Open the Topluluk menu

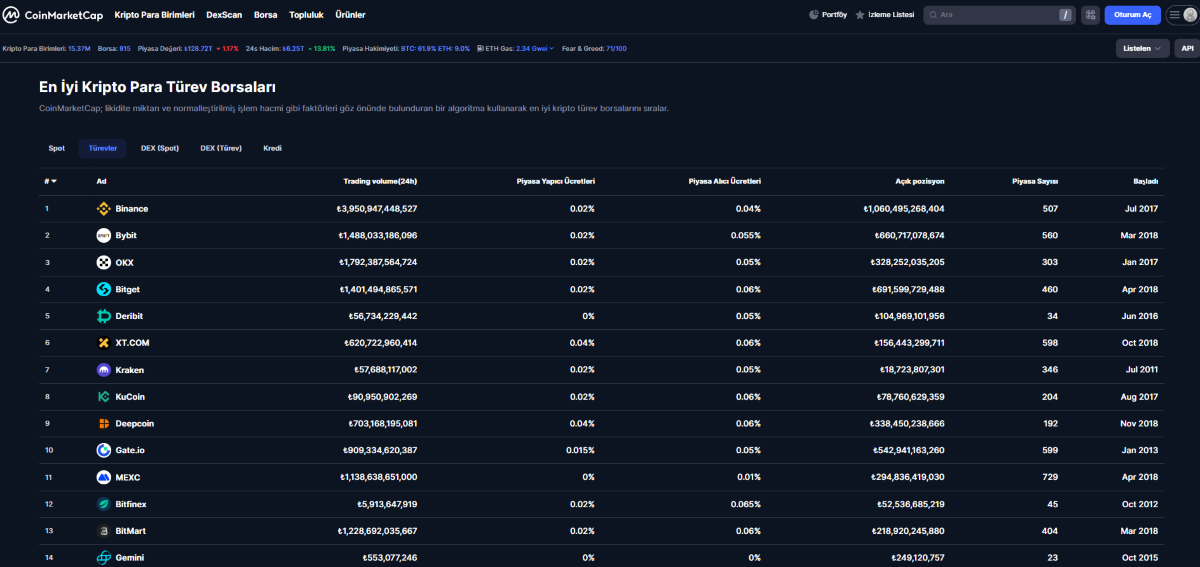(306, 15)
